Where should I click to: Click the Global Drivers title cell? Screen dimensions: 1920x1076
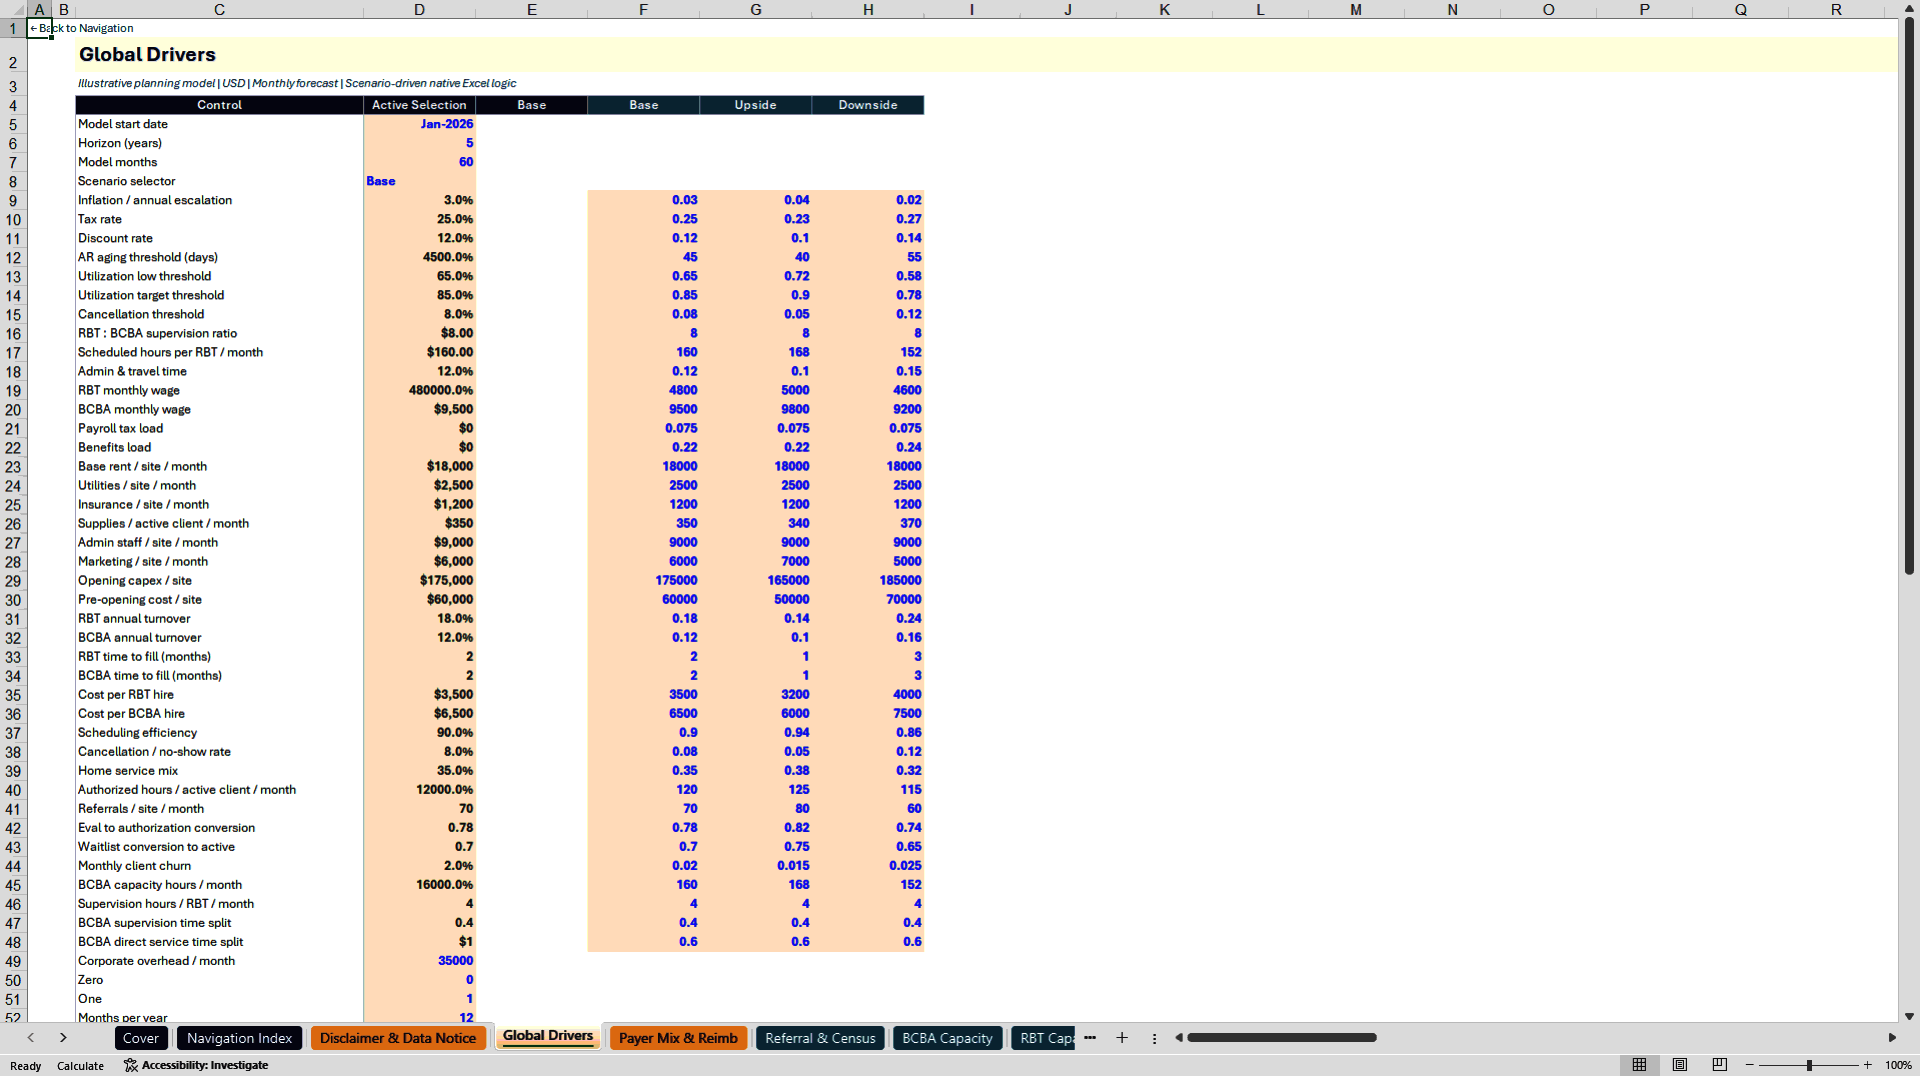coord(147,55)
